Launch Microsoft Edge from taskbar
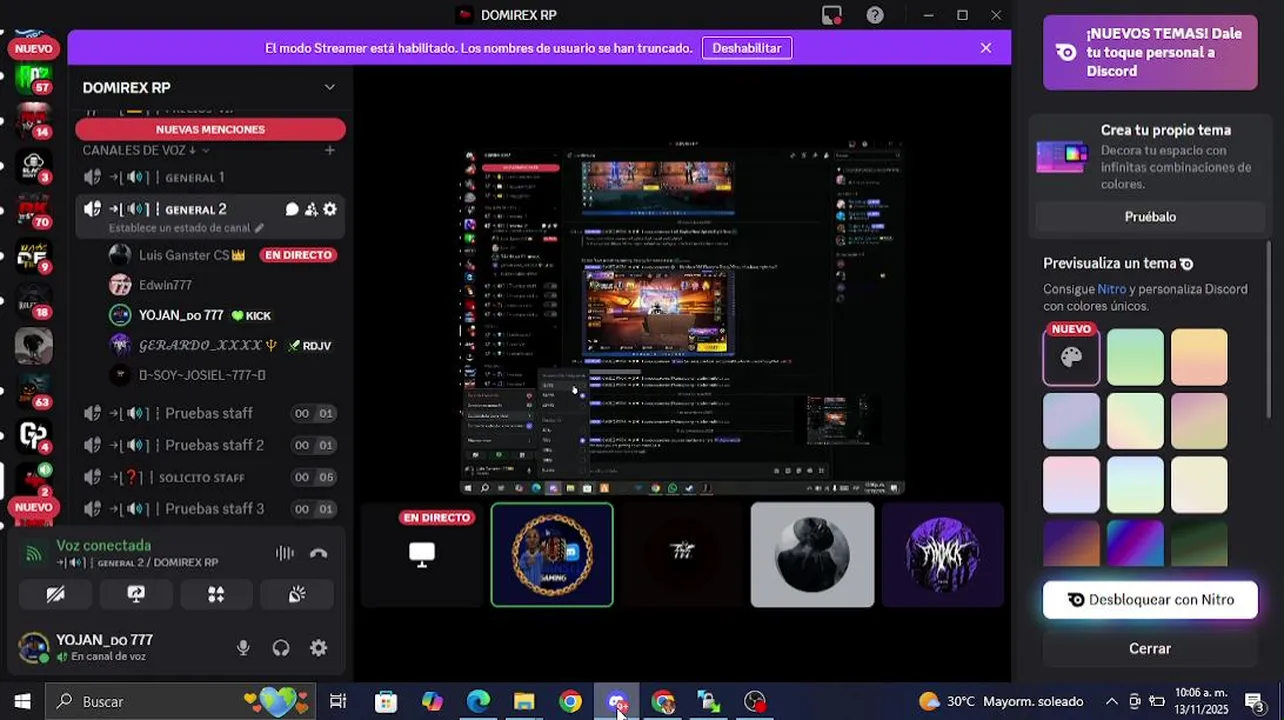This screenshot has width=1284, height=720. coord(478,701)
